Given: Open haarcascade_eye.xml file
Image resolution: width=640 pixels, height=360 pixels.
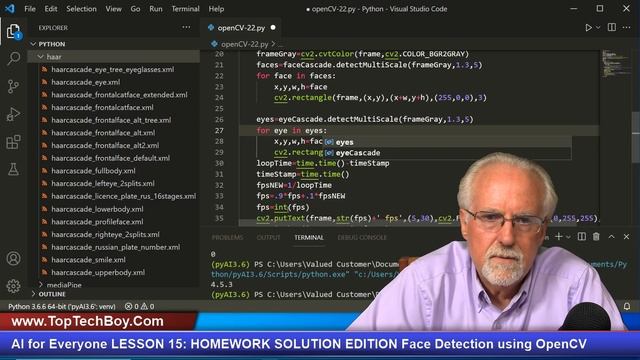Looking at the screenshot, I should tap(86, 82).
